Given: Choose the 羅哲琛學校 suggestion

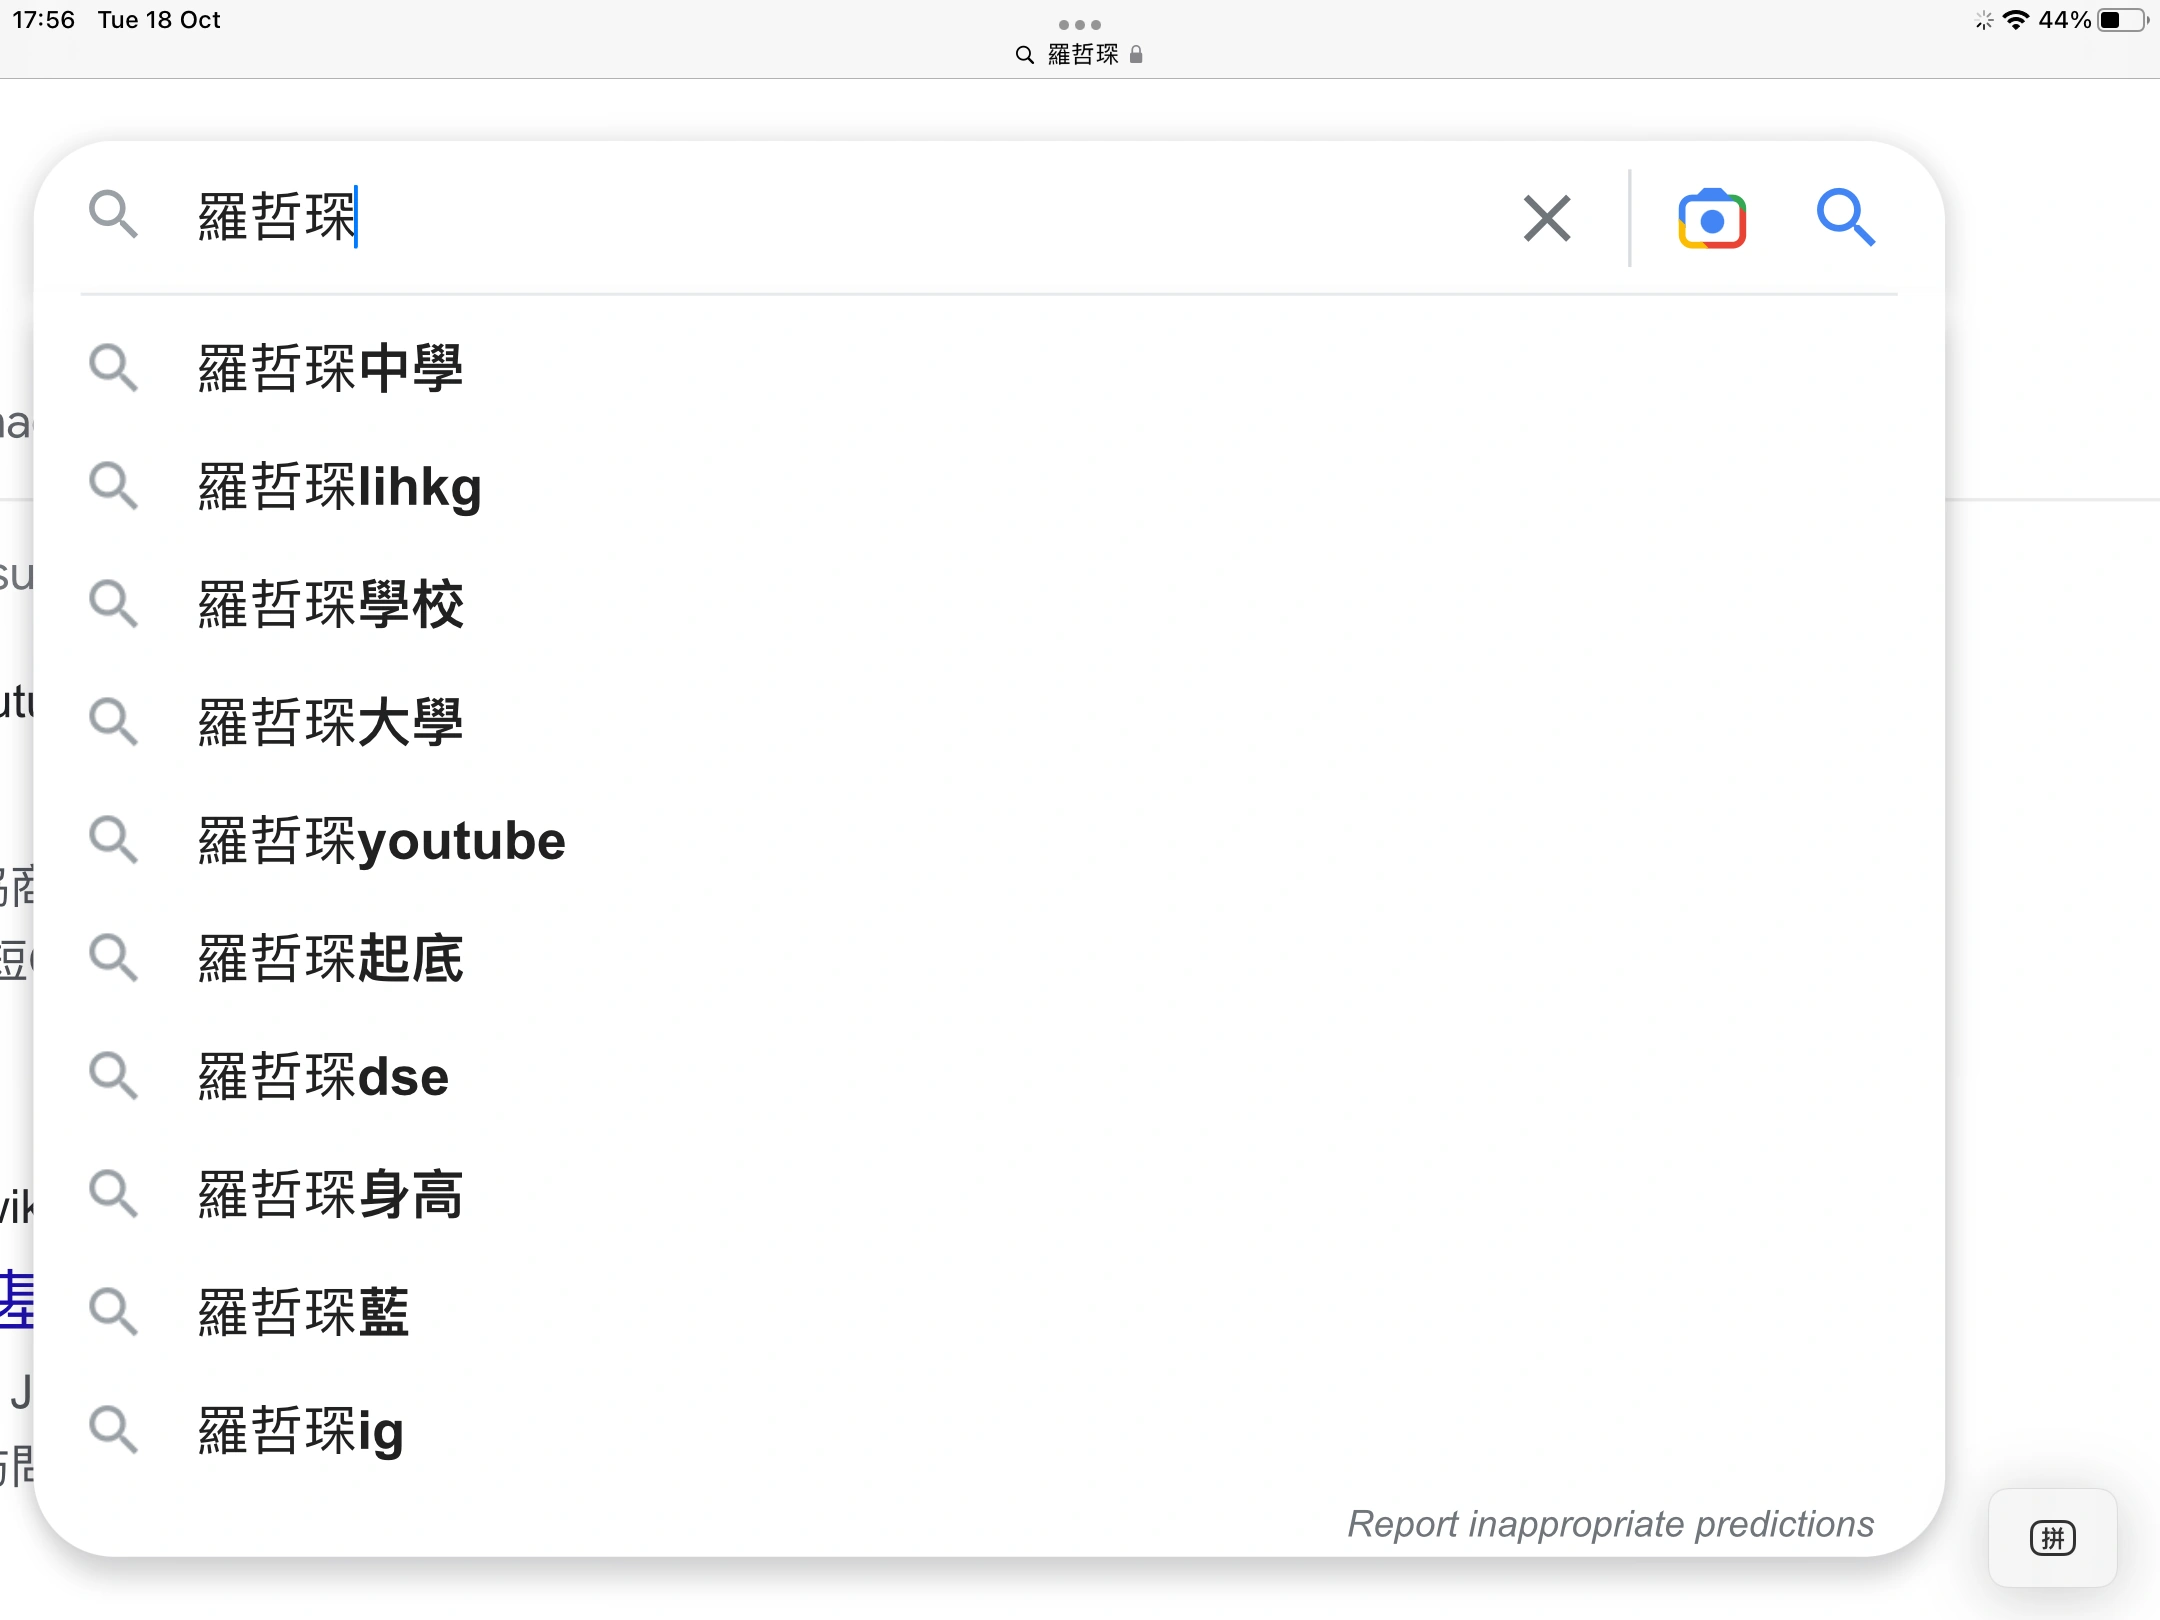Looking at the screenshot, I should 330,604.
